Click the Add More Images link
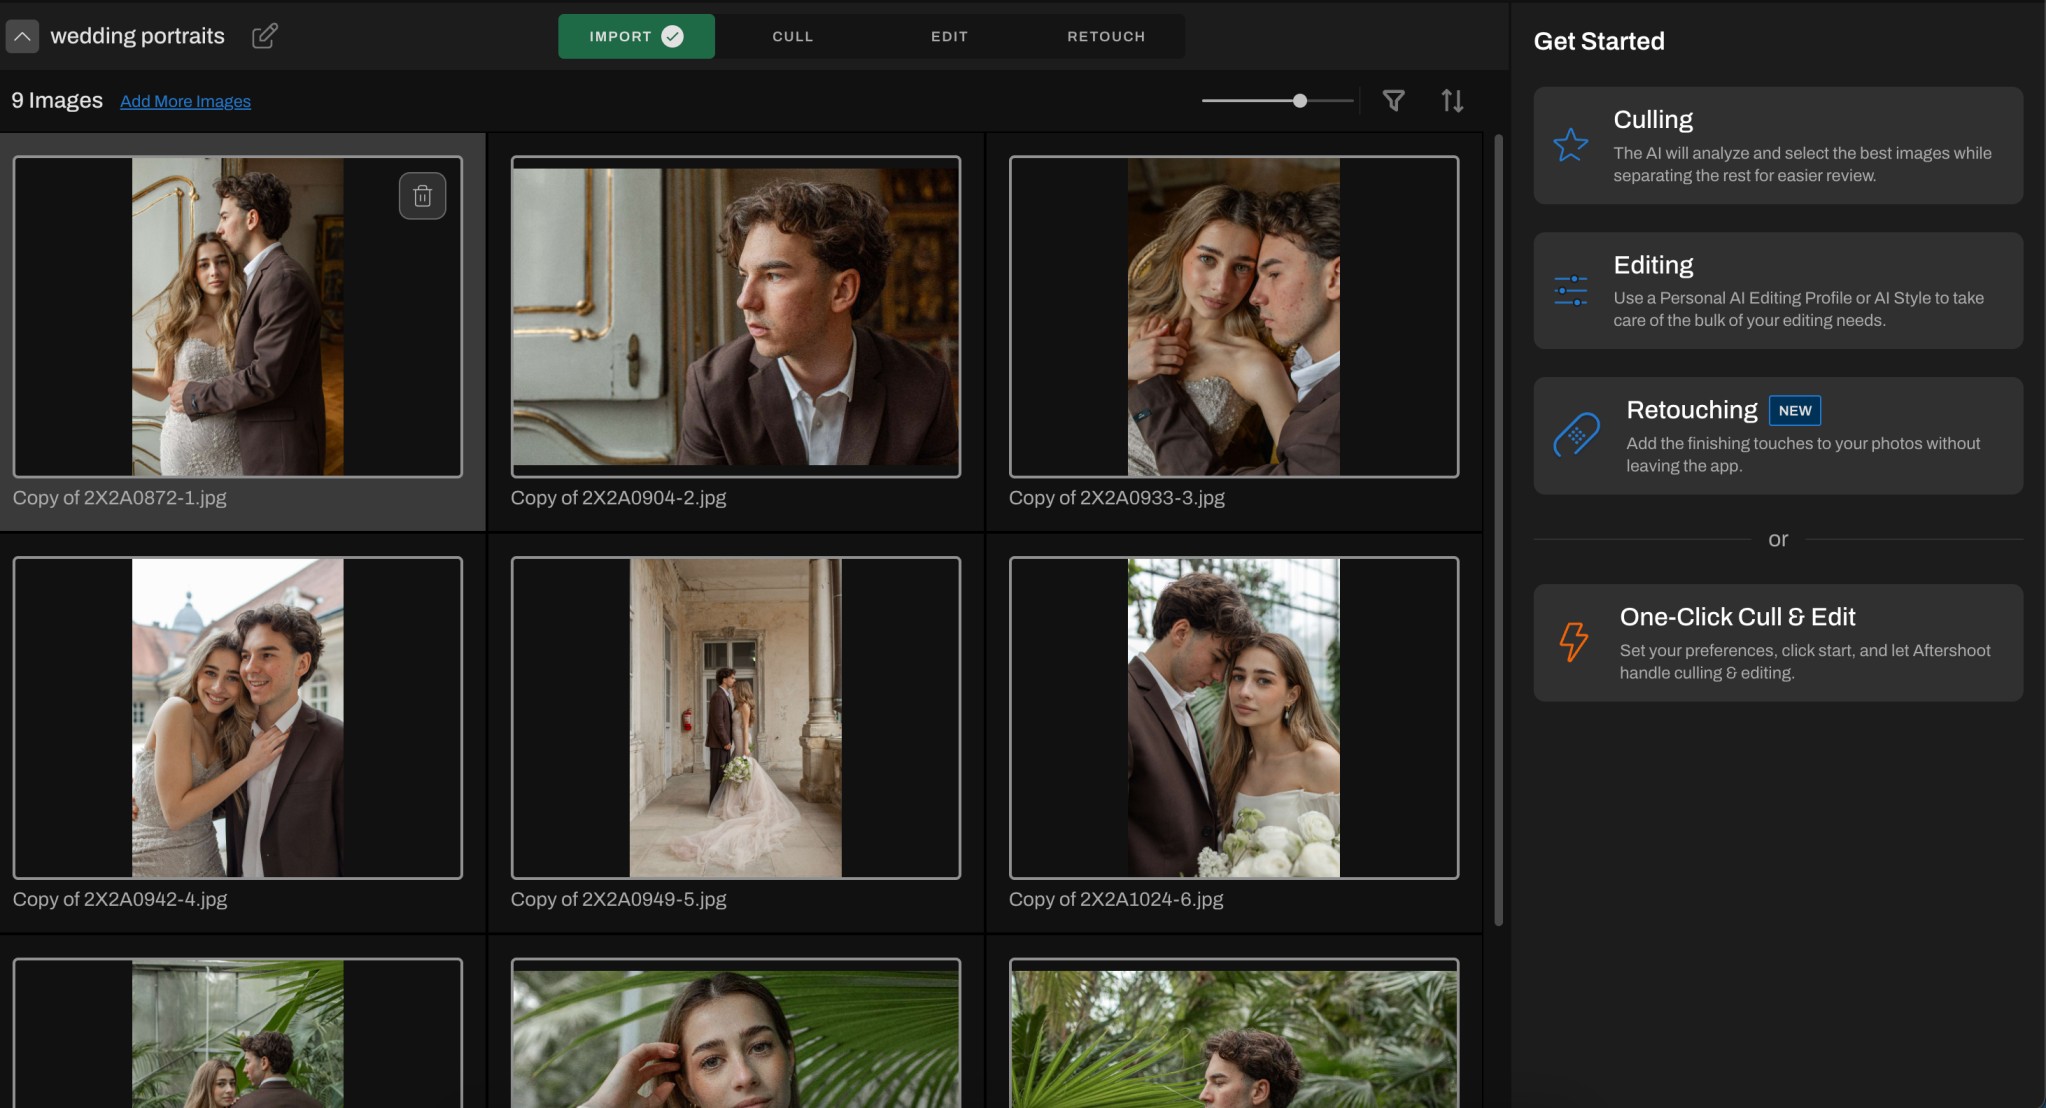This screenshot has width=2046, height=1108. click(185, 101)
